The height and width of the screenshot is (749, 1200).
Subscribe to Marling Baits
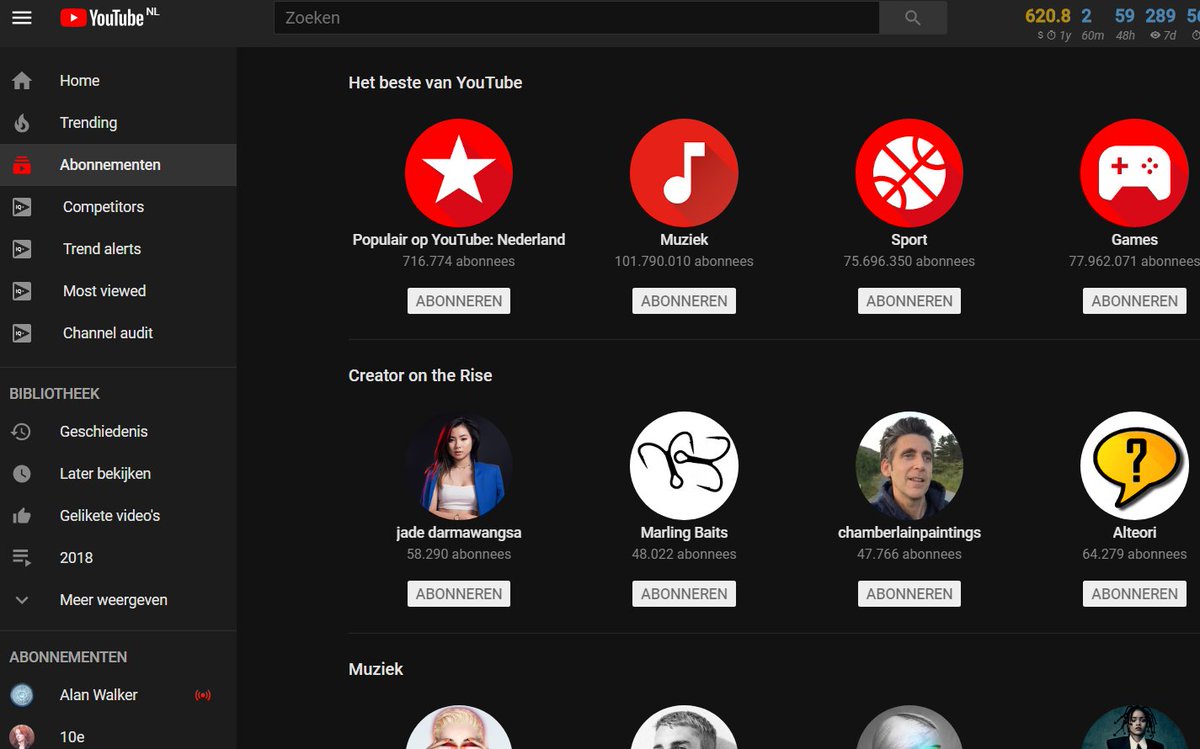click(x=684, y=594)
